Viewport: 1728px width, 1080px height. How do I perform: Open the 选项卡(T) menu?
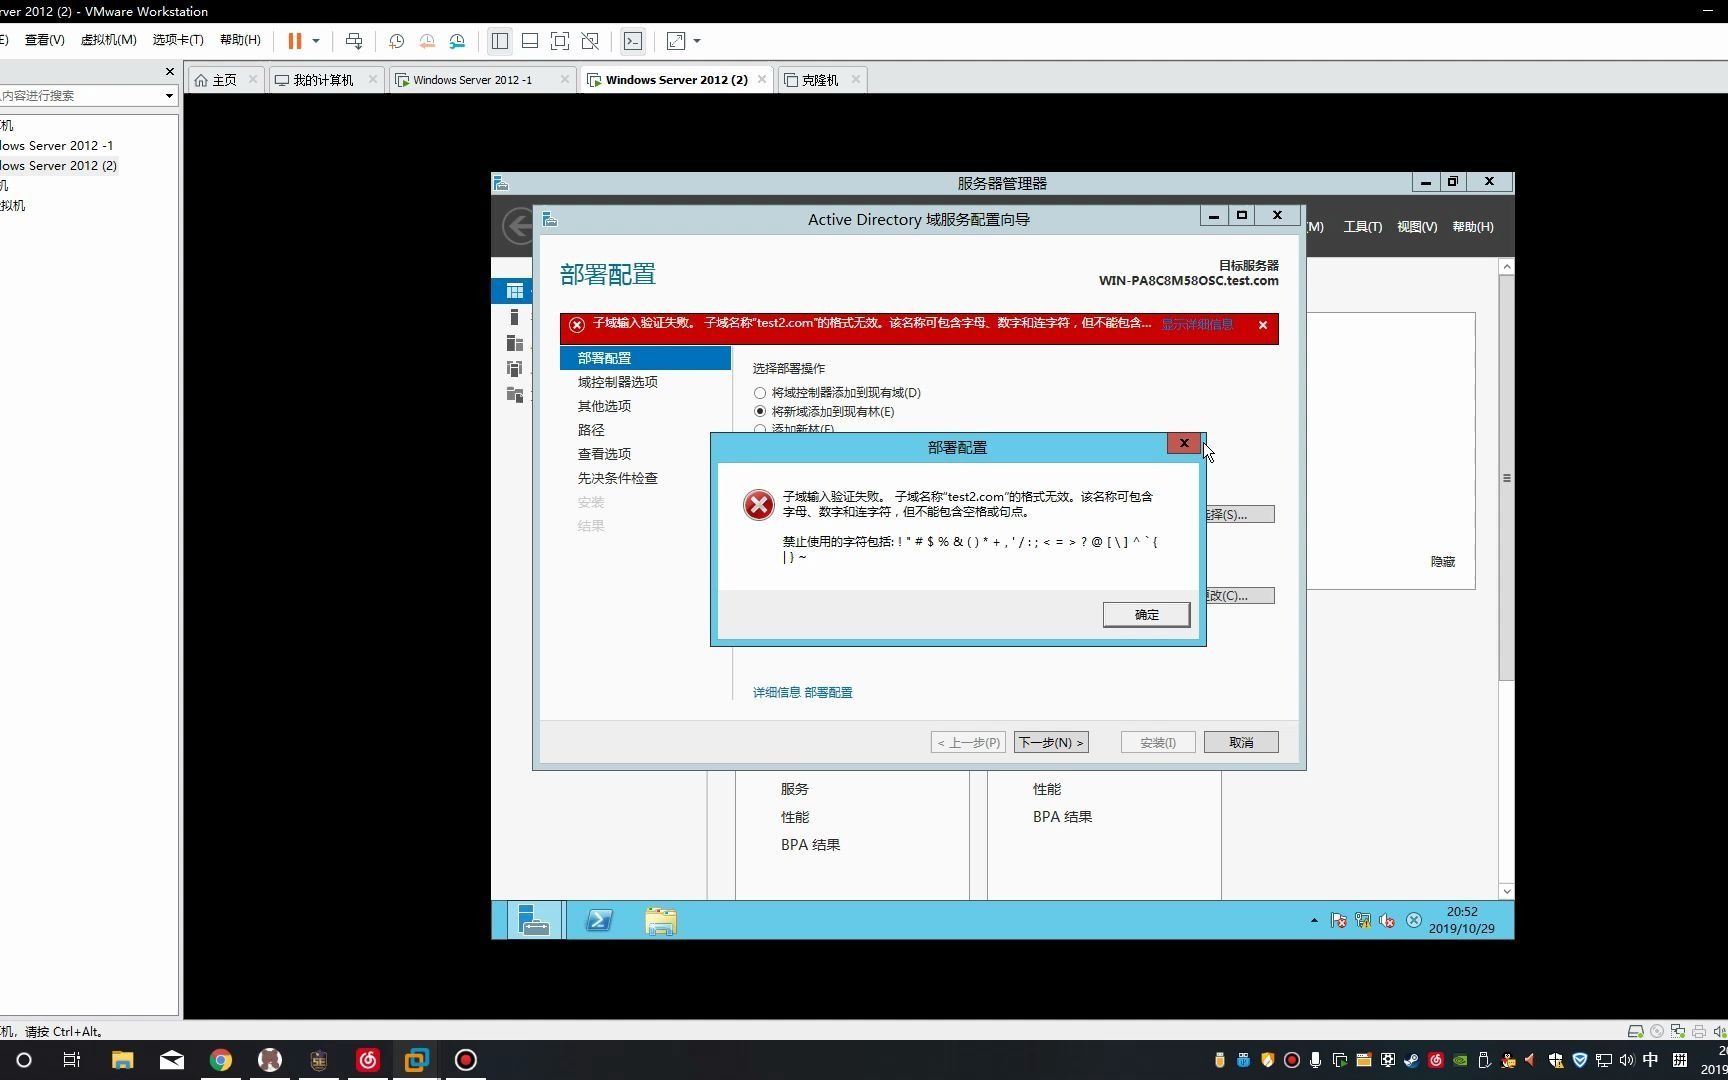[x=178, y=40]
